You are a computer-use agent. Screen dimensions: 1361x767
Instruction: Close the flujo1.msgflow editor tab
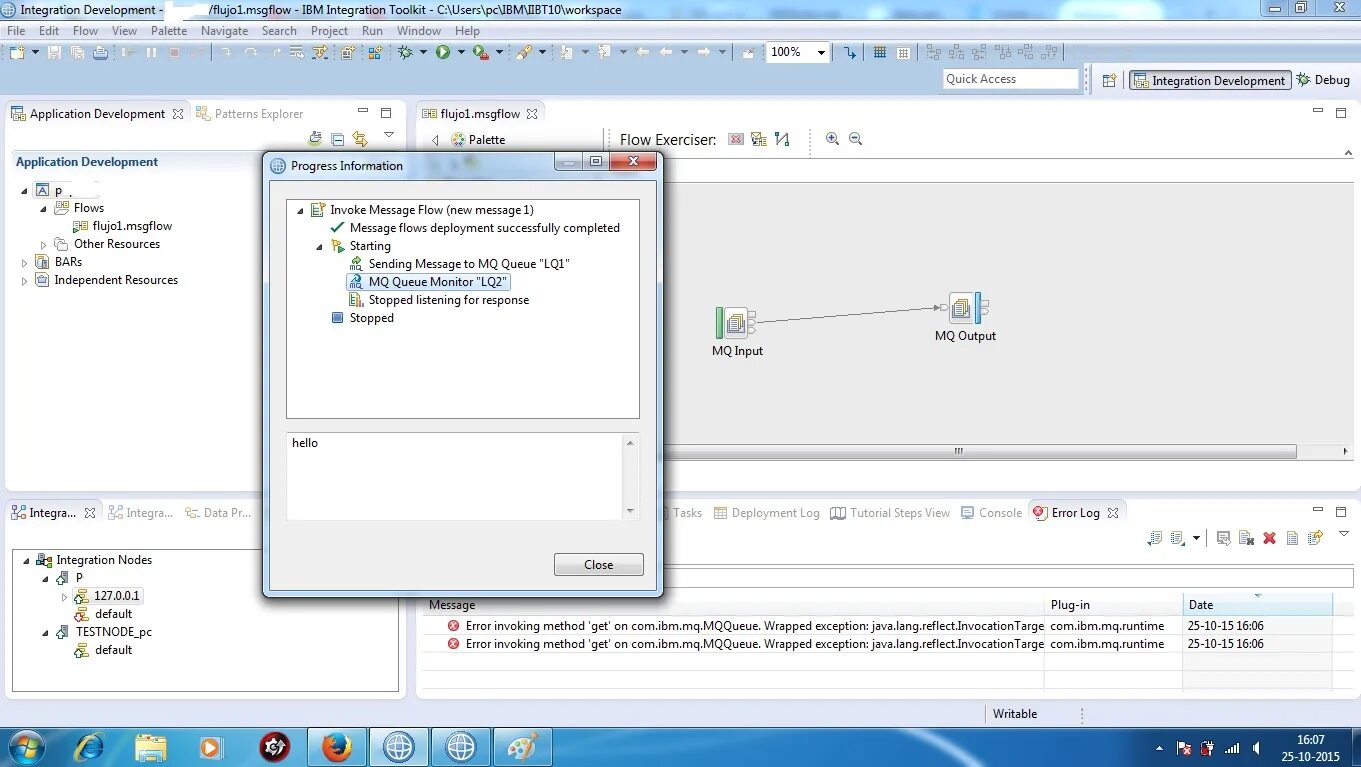[x=533, y=114]
